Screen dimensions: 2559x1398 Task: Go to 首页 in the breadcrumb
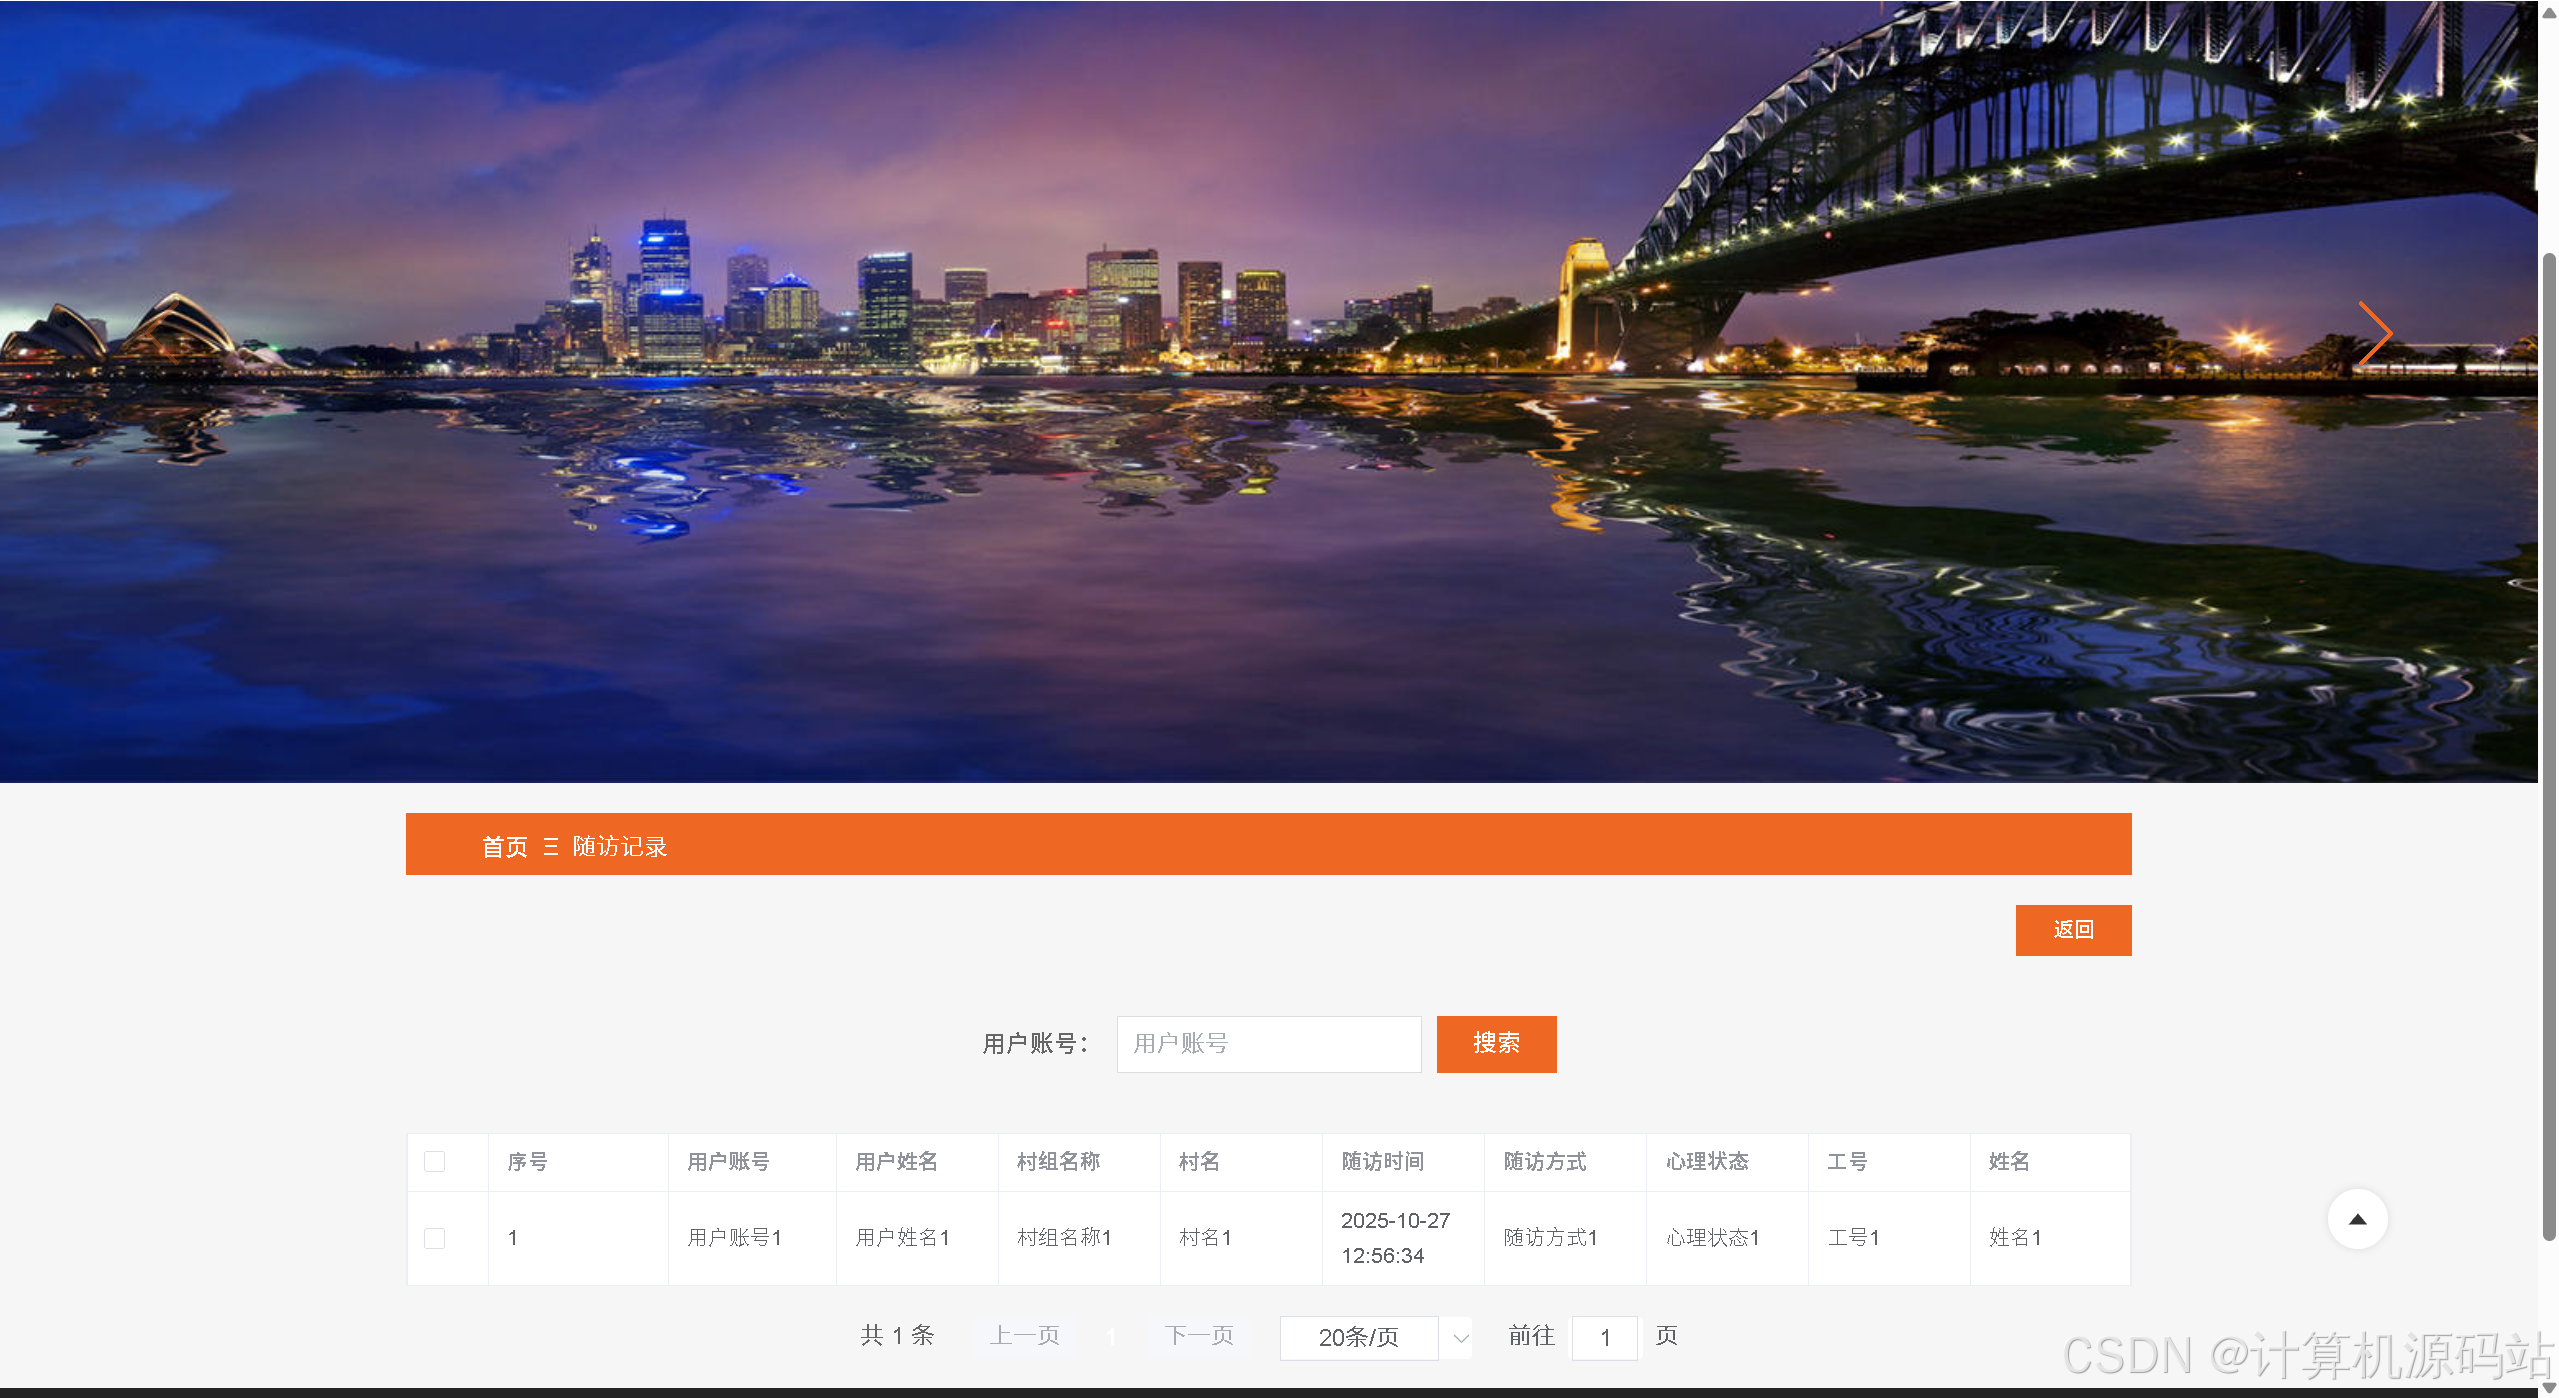click(x=505, y=847)
